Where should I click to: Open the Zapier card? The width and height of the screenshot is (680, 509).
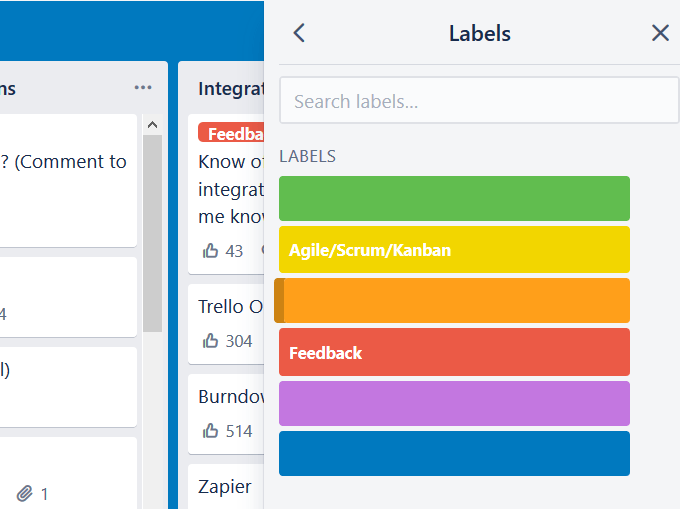(226, 486)
